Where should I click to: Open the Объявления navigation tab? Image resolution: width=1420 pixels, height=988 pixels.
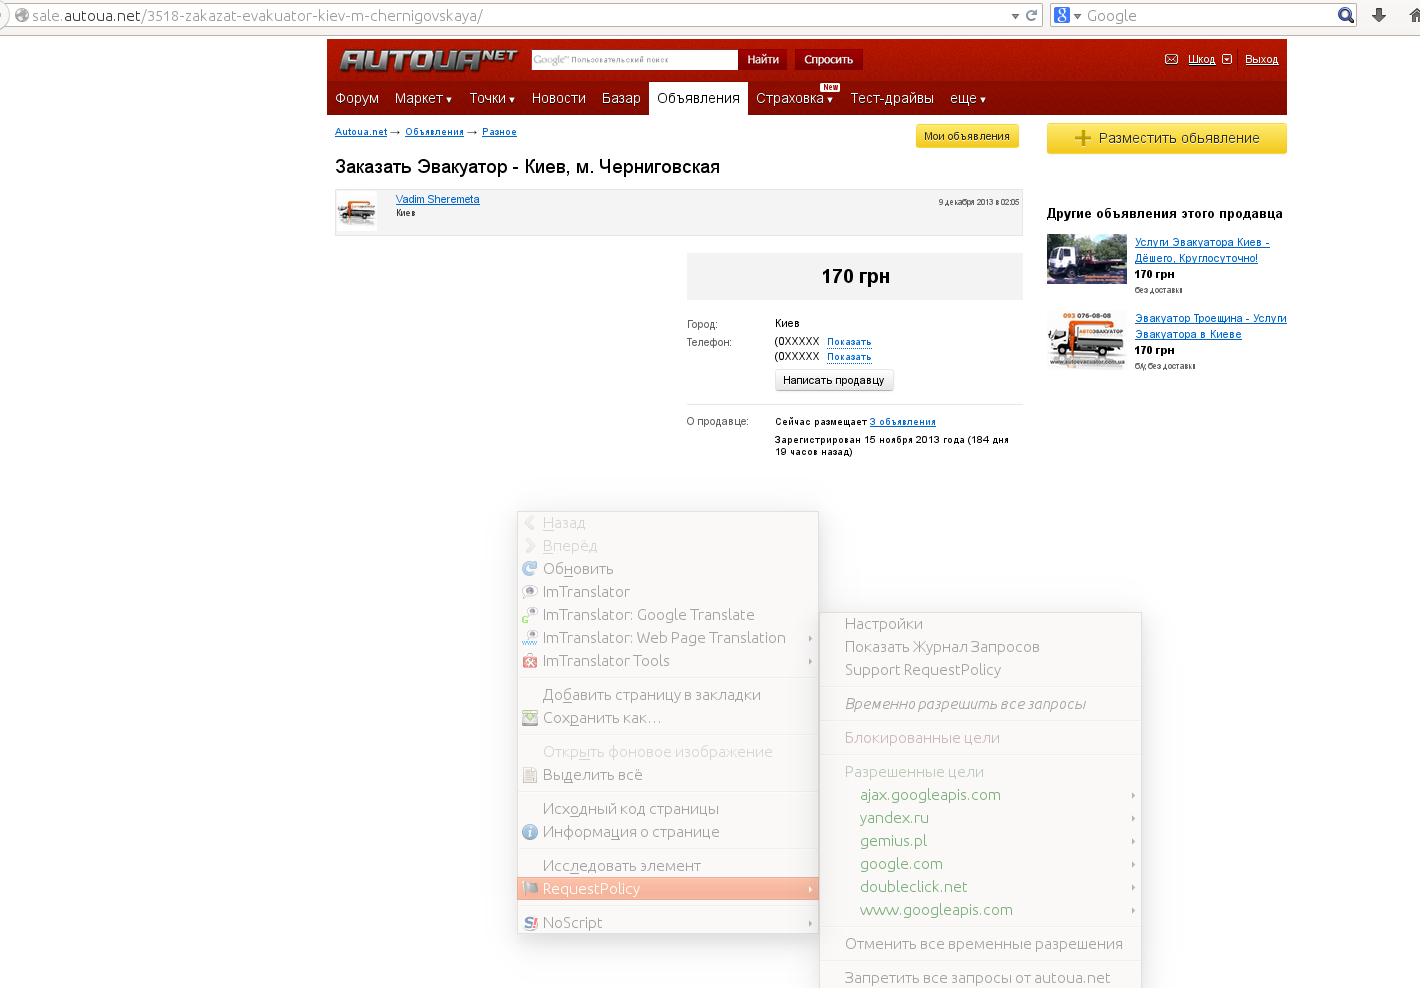point(698,98)
